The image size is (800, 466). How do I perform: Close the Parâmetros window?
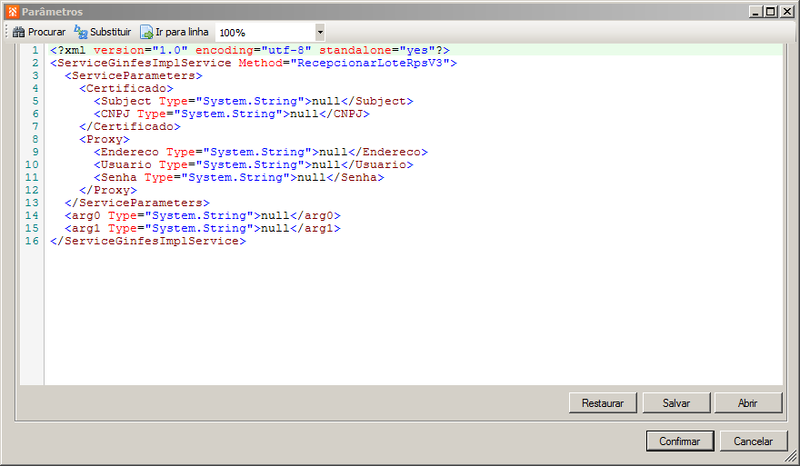[x=787, y=11]
